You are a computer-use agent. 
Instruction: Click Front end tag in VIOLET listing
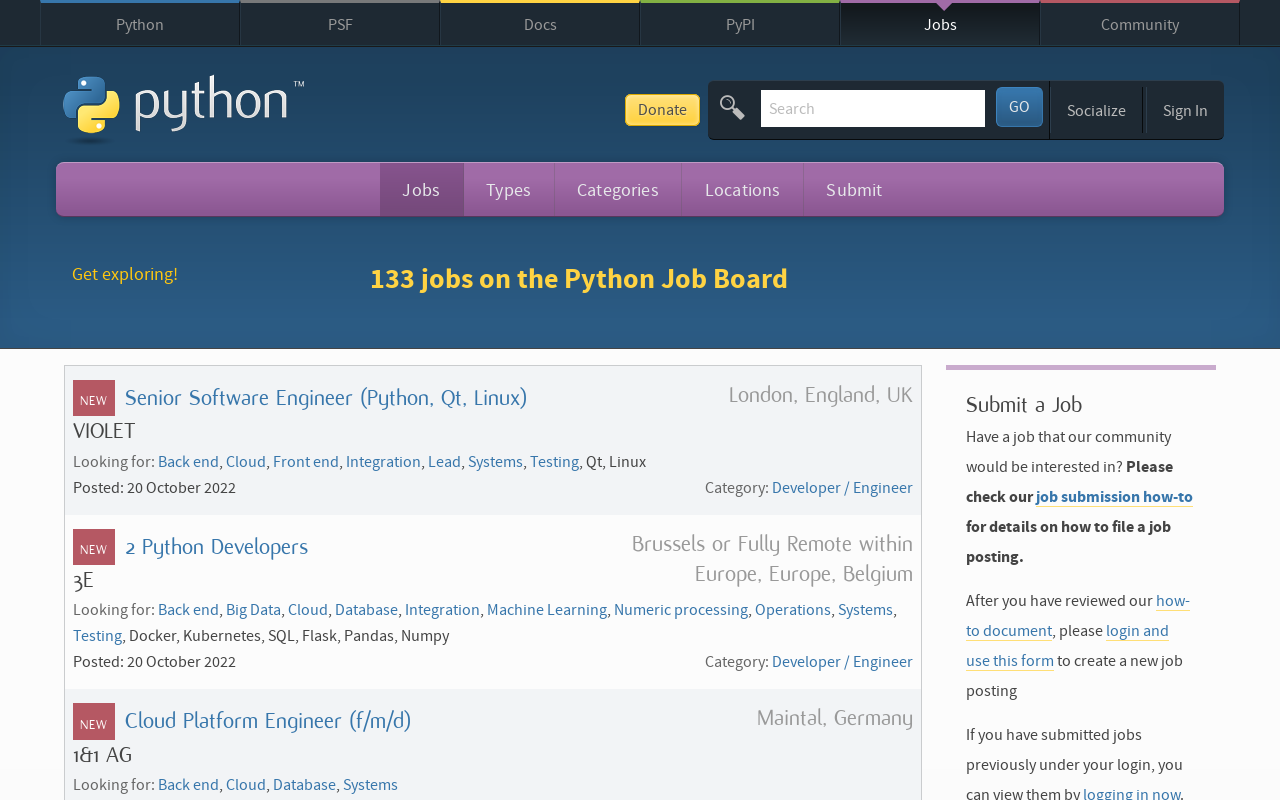click(306, 462)
